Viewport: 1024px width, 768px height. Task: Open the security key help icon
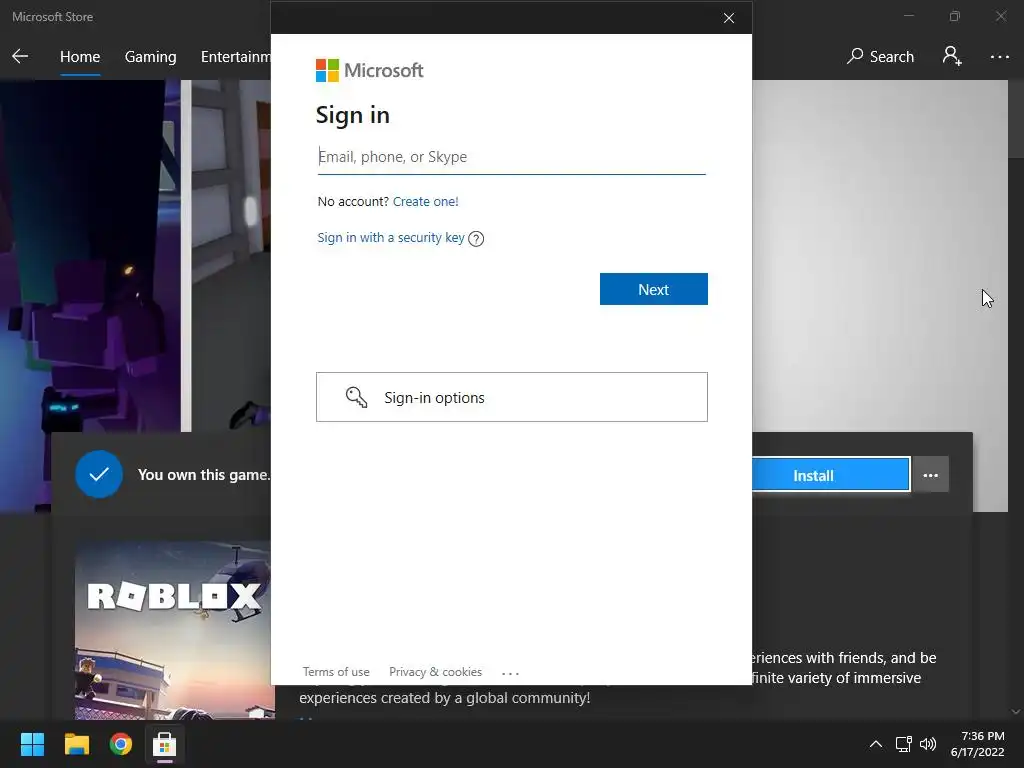point(476,239)
